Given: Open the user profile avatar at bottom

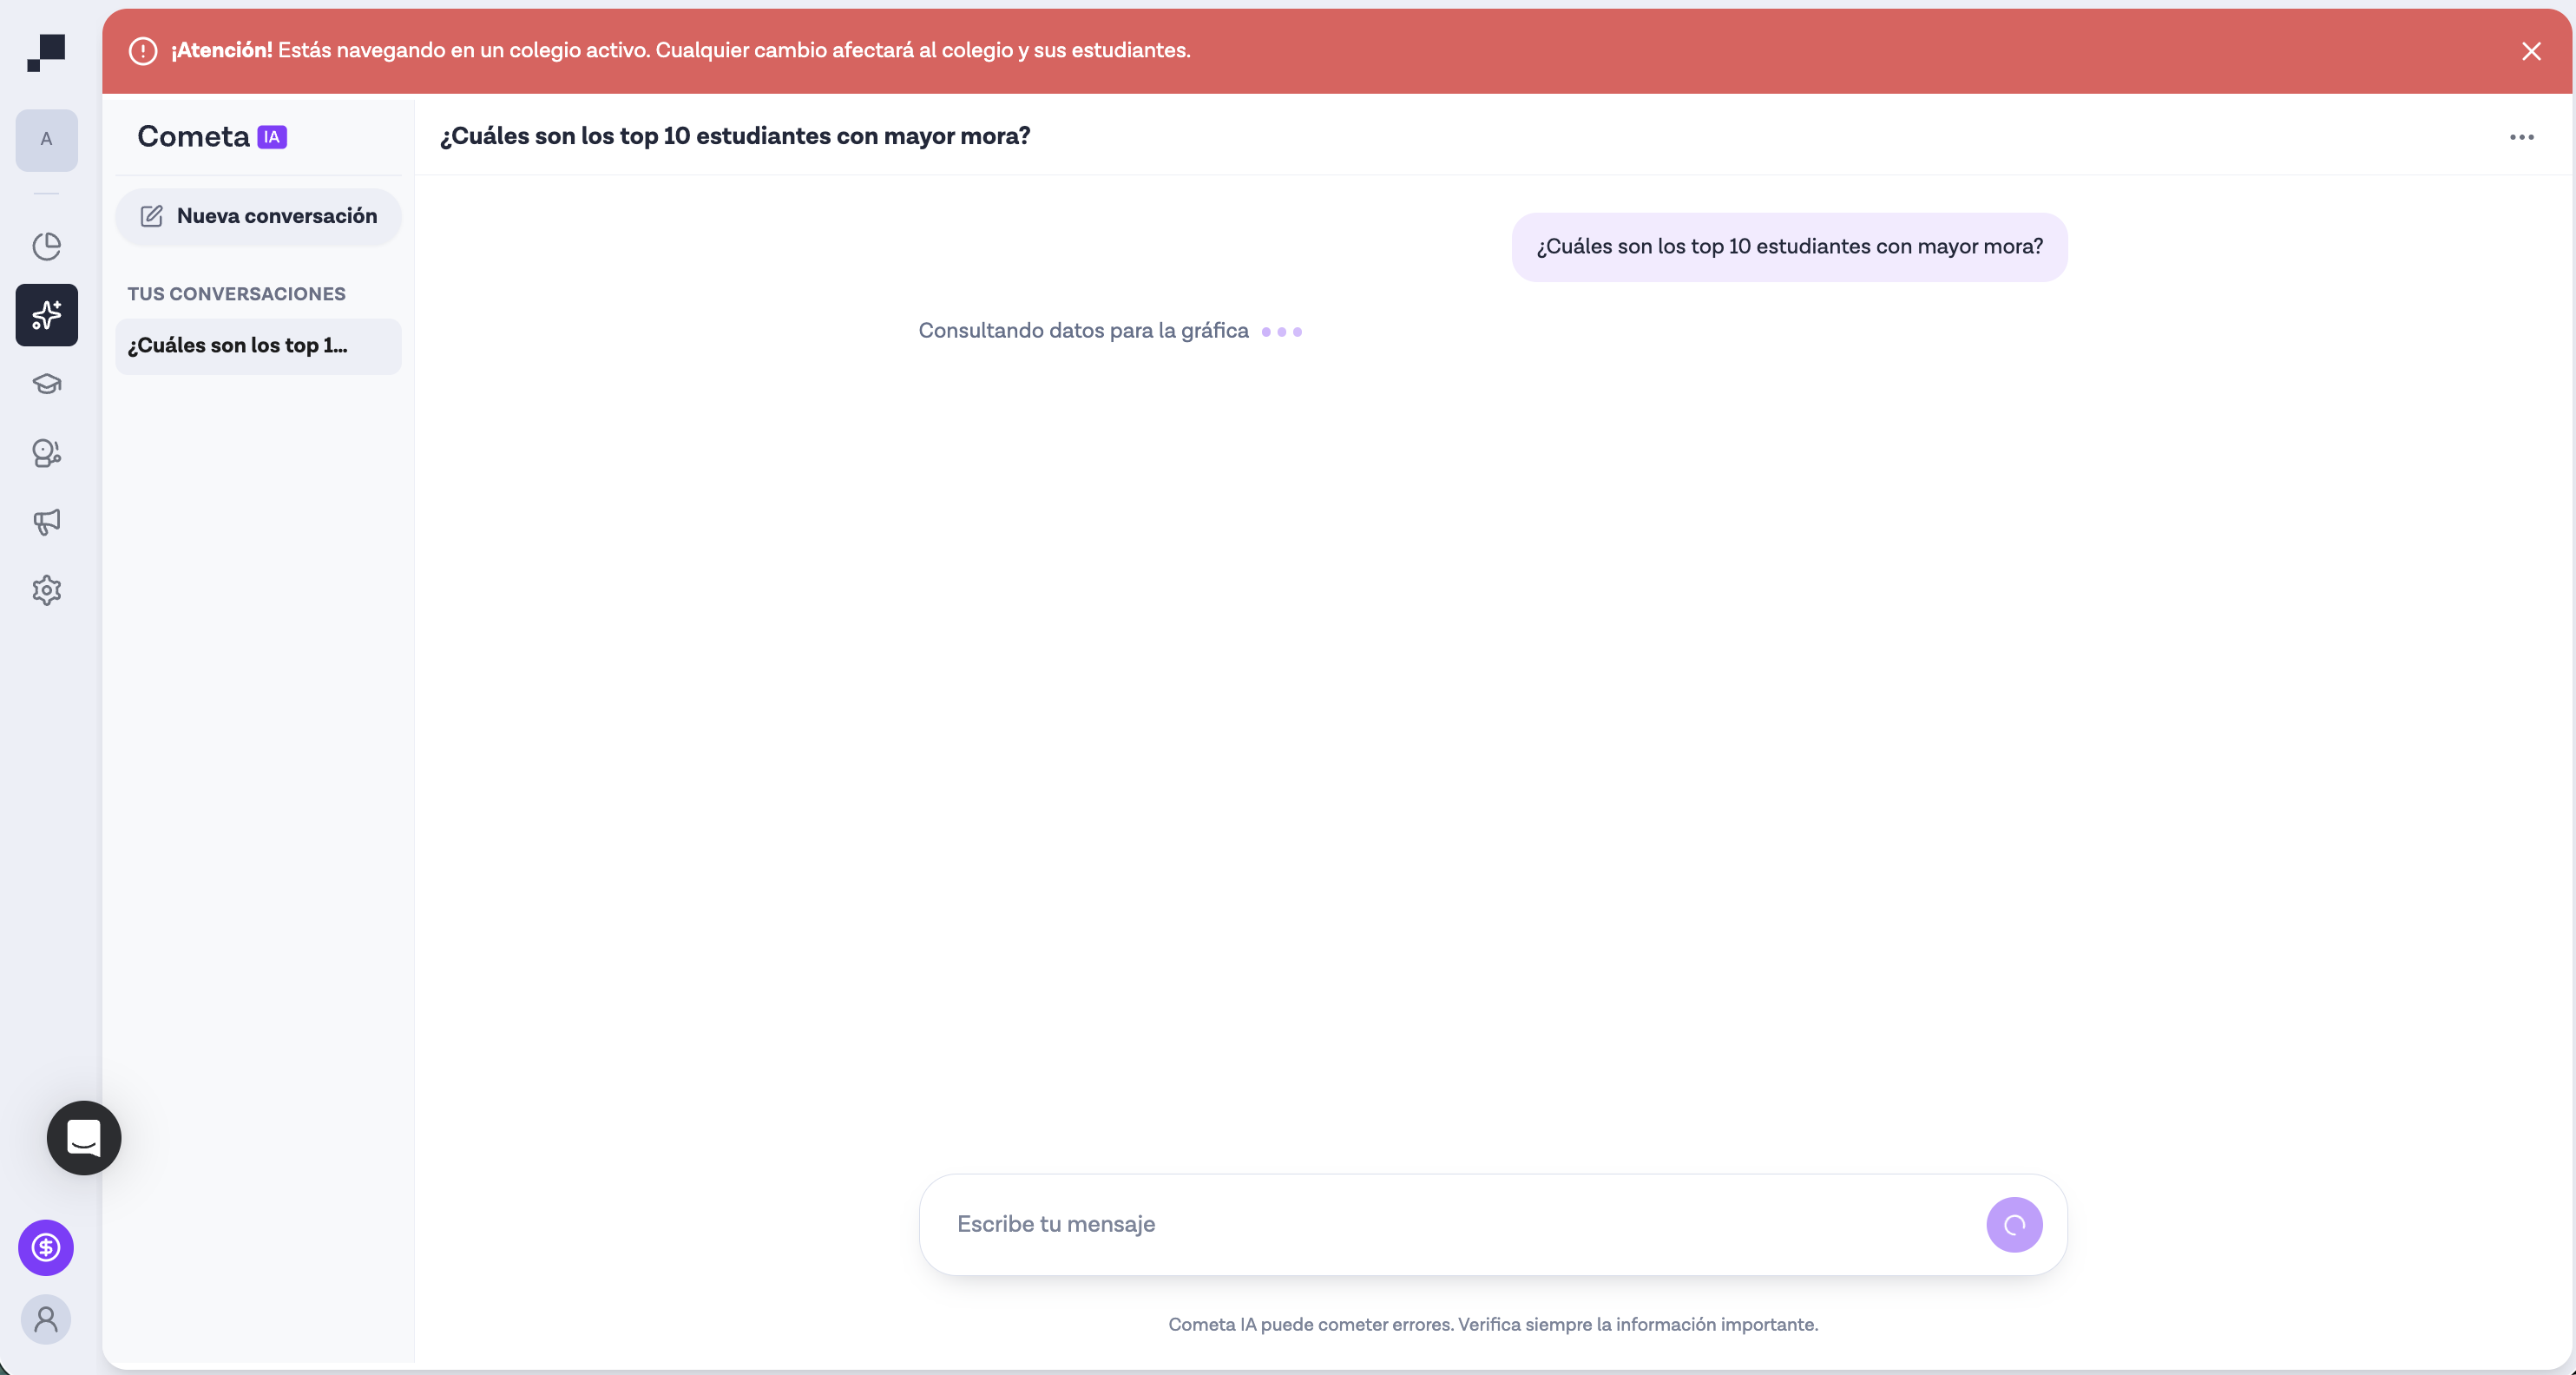Looking at the screenshot, I should click(x=46, y=1320).
